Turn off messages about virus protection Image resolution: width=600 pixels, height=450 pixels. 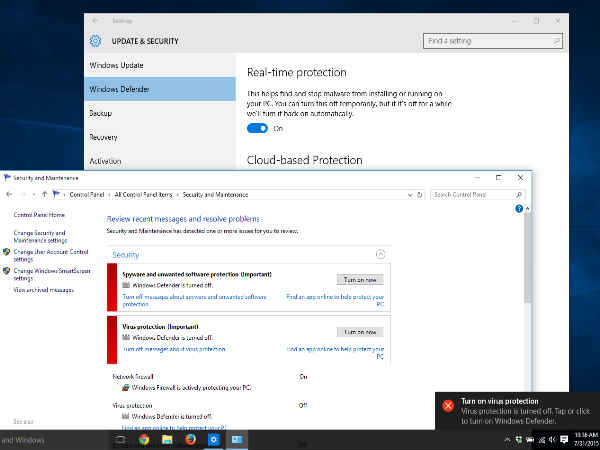pyautogui.click(x=174, y=349)
